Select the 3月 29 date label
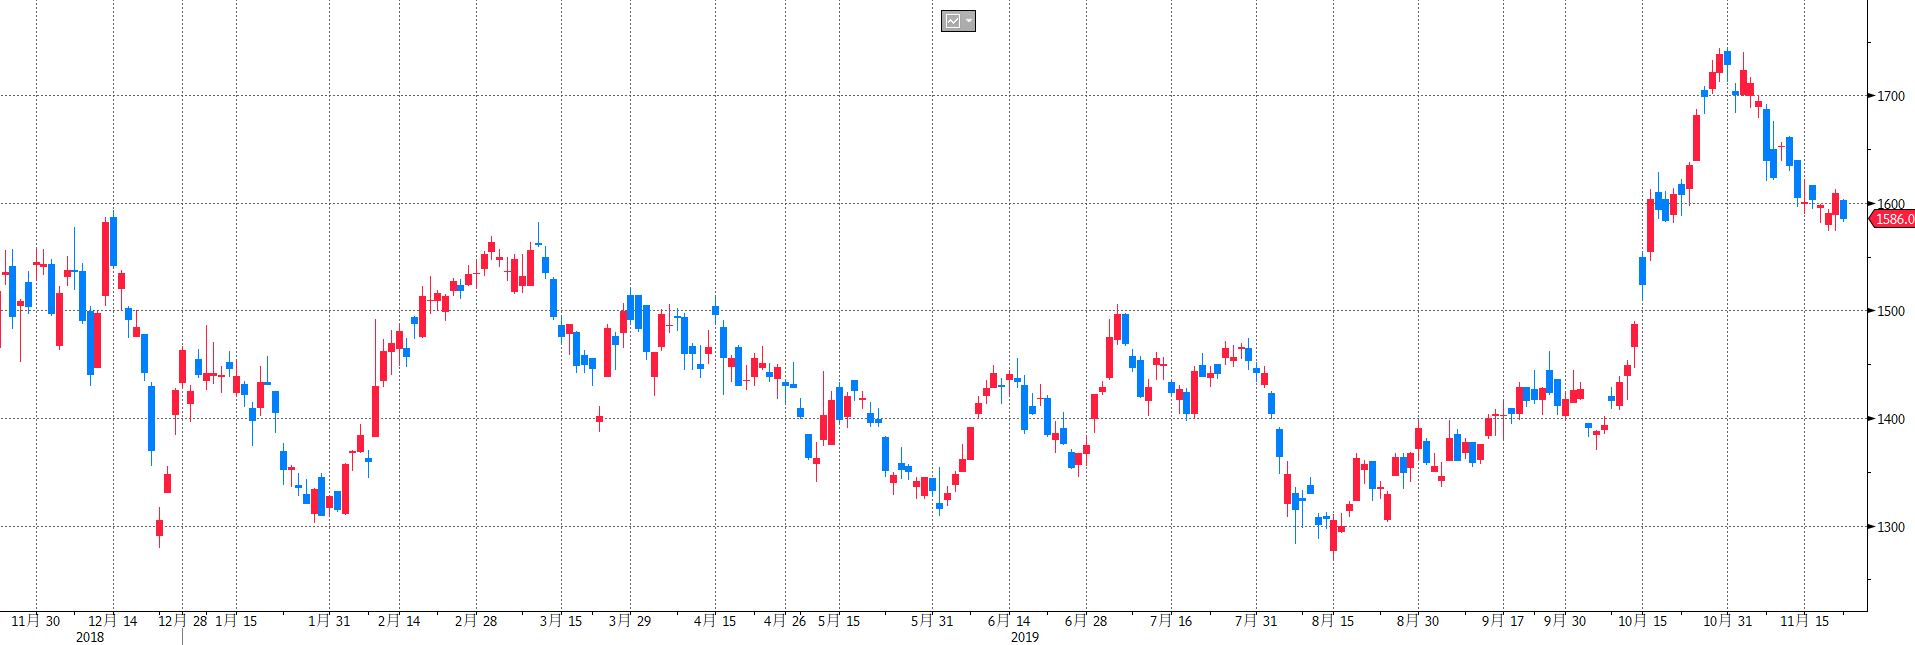The image size is (1915, 645). click(630, 621)
